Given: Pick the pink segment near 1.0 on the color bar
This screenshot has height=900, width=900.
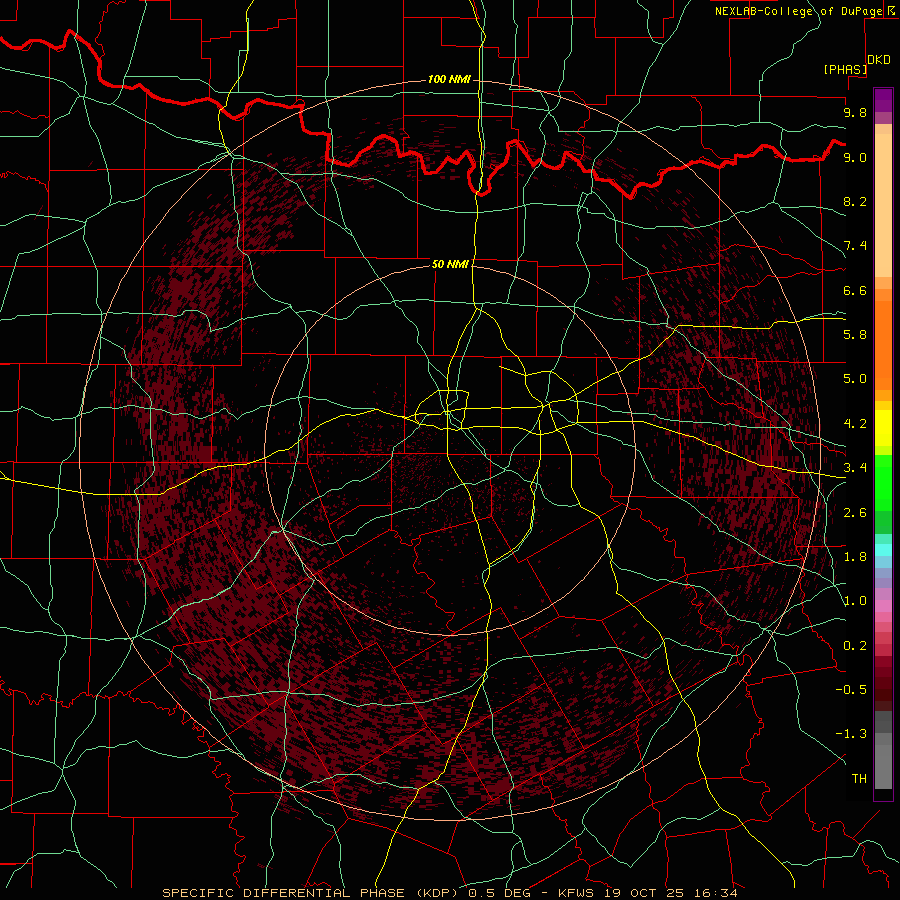Looking at the screenshot, I should (x=883, y=606).
